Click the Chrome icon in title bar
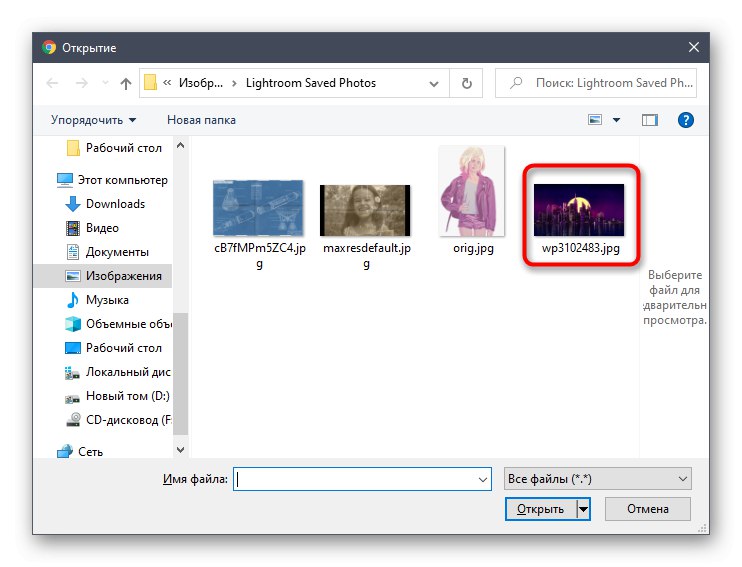 coord(49,47)
